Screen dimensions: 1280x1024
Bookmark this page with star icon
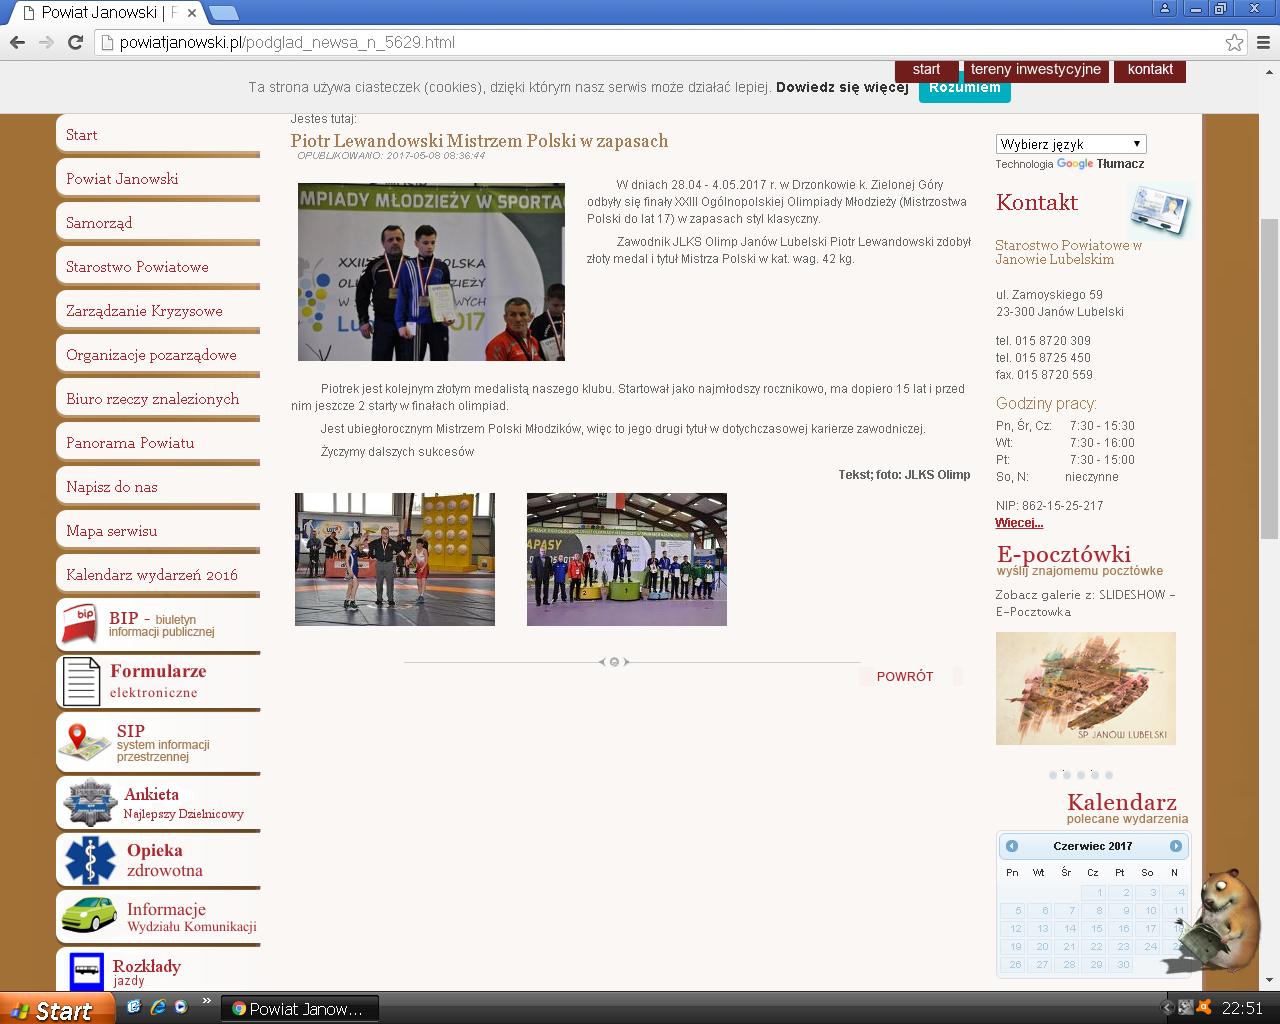pyautogui.click(x=1234, y=42)
